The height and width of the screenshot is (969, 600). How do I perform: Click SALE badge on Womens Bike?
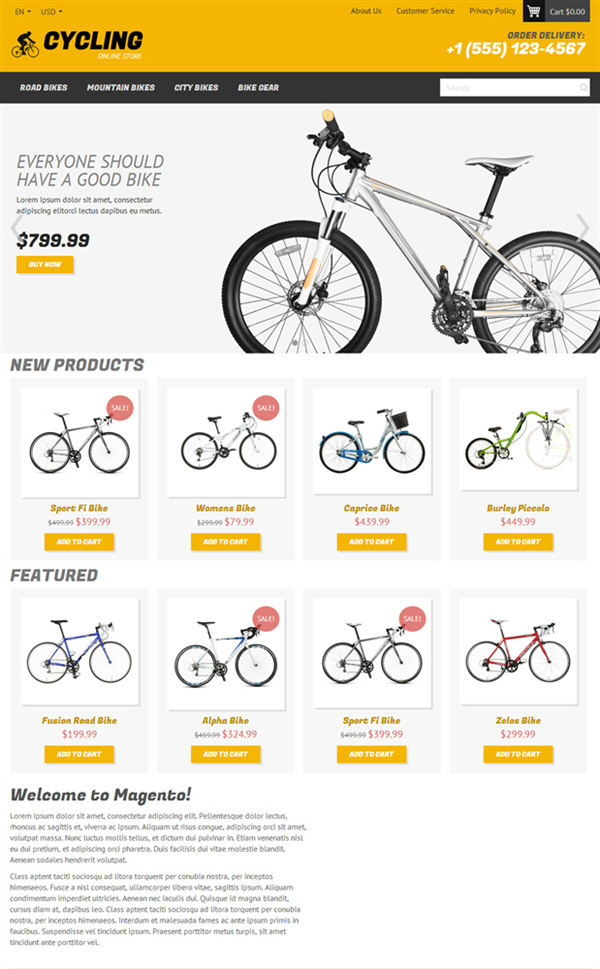click(266, 408)
